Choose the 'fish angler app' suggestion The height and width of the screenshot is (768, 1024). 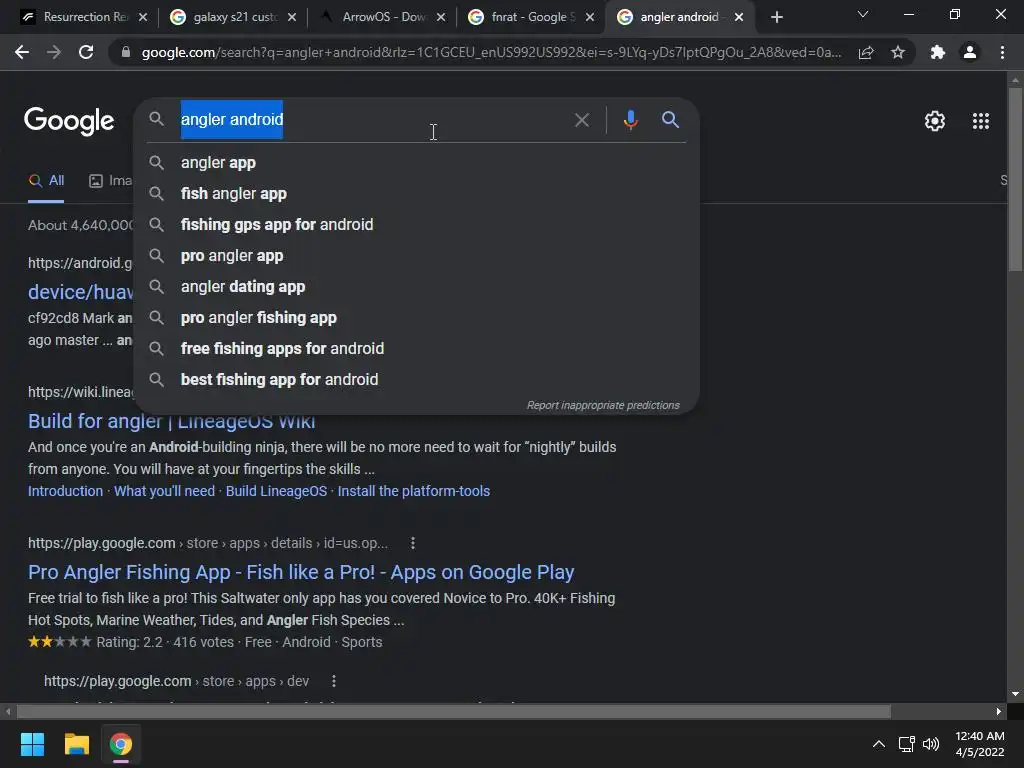coord(416,194)
